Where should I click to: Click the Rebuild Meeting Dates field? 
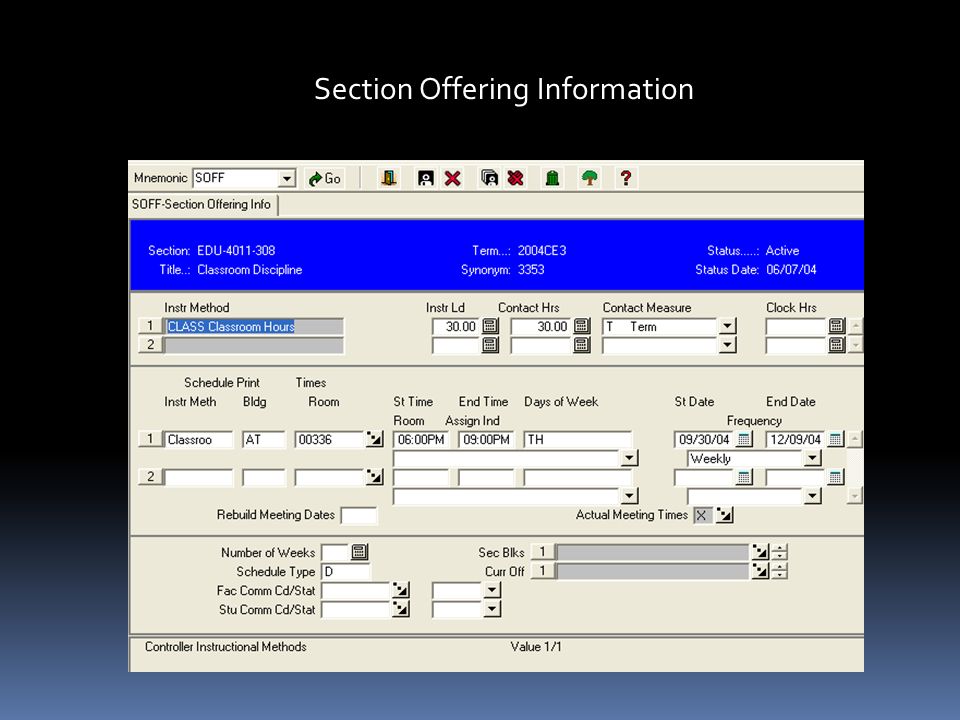(359, 516)
